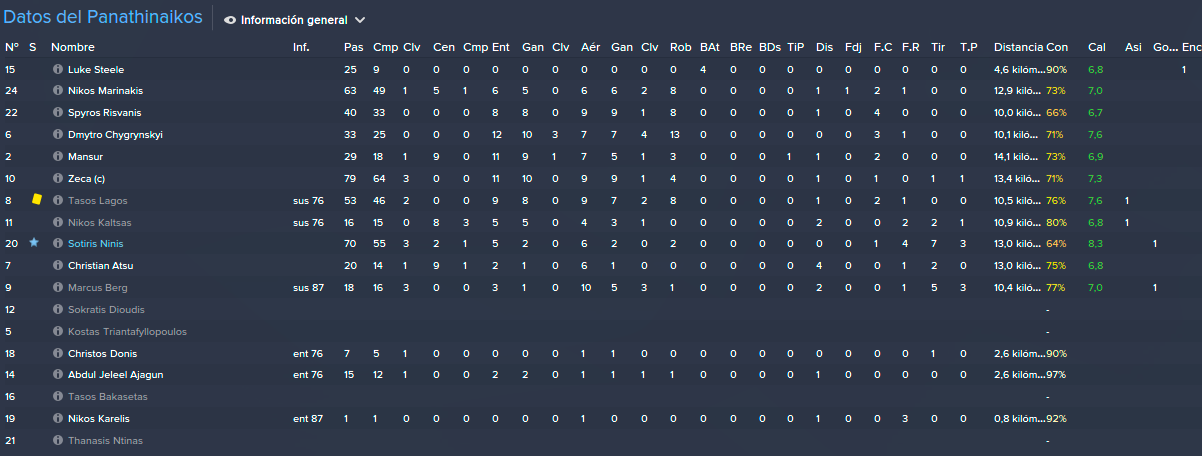The width and height of the screenshot is (1202, 456).
Task: Open info icon for Kostas Triantafyllopoulos
Action: click(57, 332)
